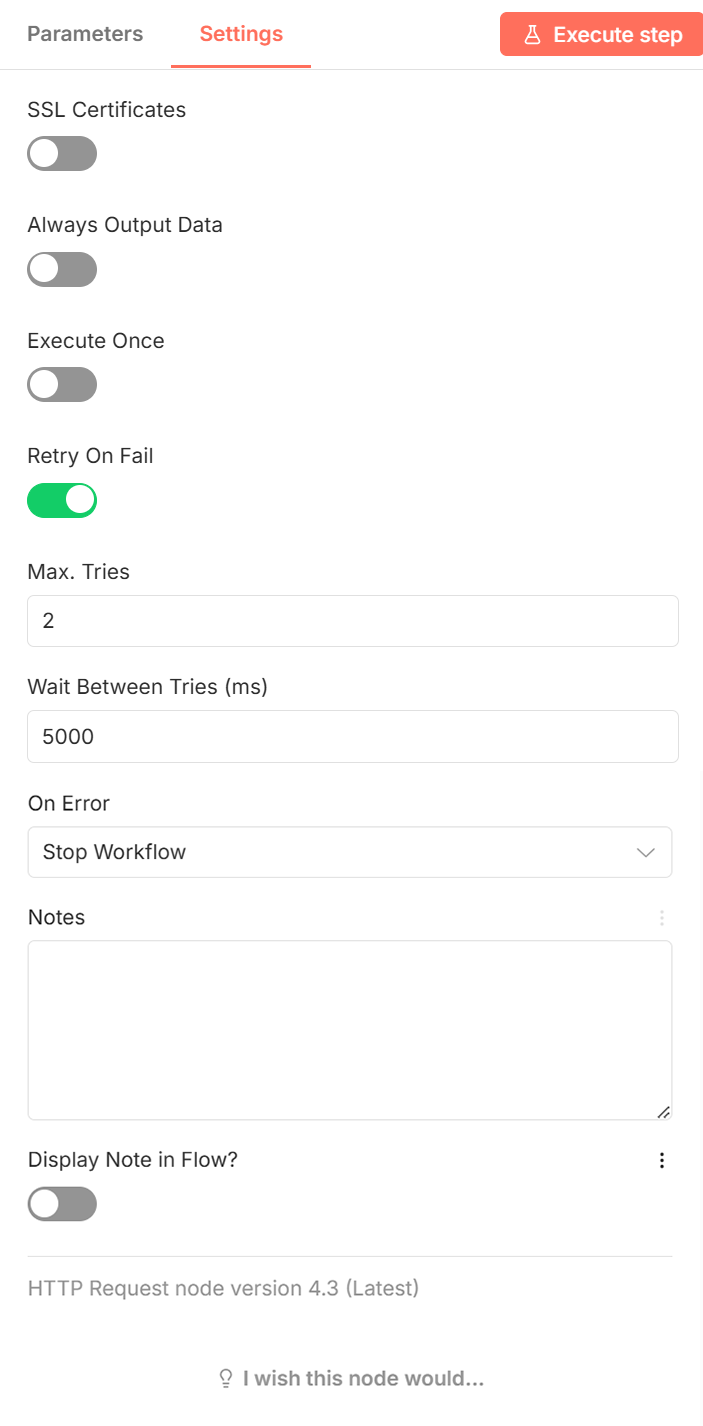Click the chevron on the Stop Workflow selector
Screen dimensions: 703x1426
(646, 852)
